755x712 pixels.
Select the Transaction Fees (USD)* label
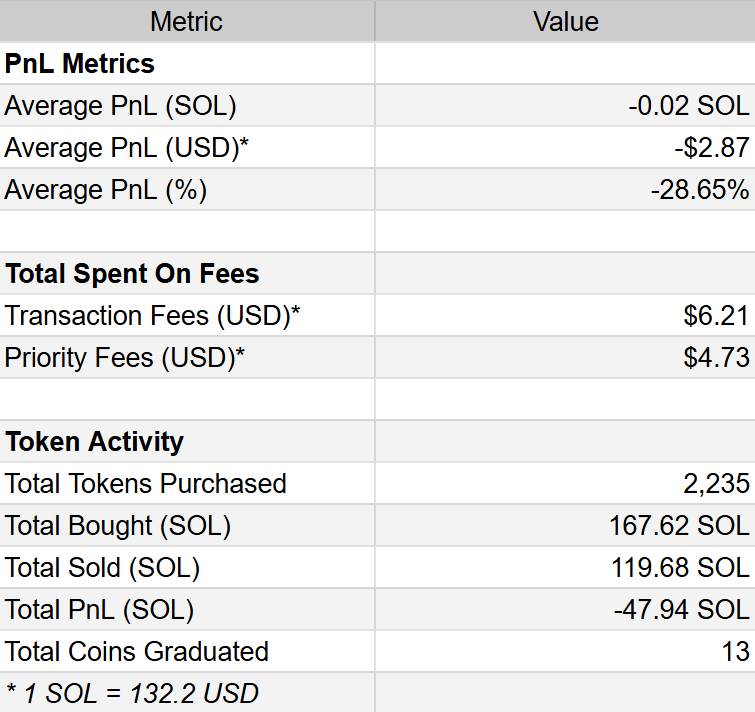(x=152, y=315)
